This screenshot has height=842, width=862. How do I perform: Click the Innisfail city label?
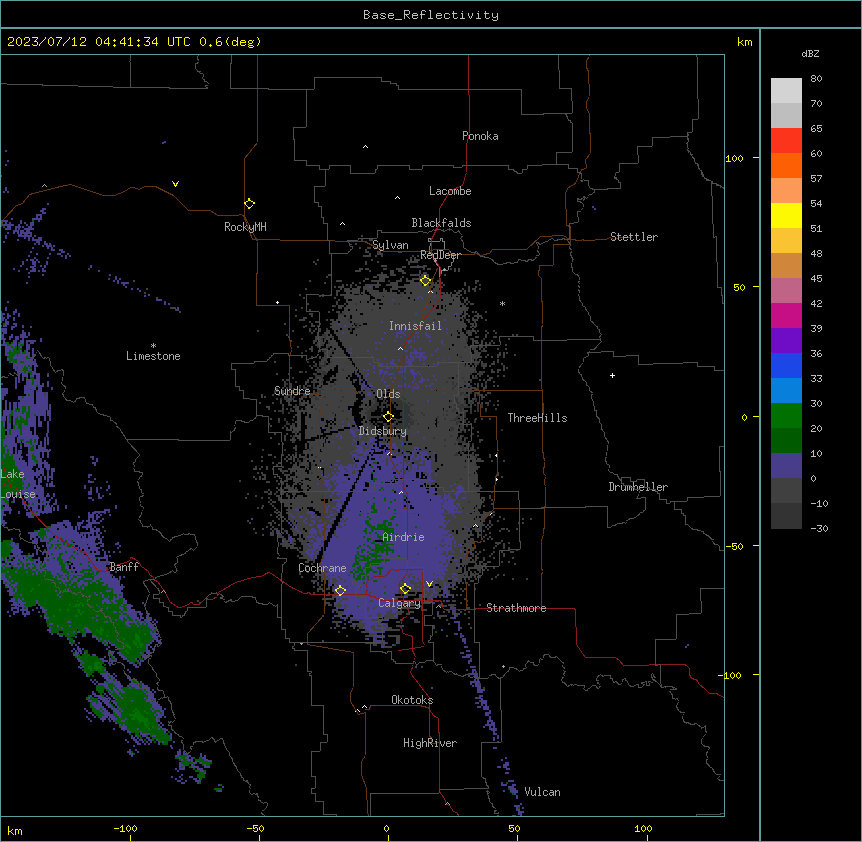415,326
